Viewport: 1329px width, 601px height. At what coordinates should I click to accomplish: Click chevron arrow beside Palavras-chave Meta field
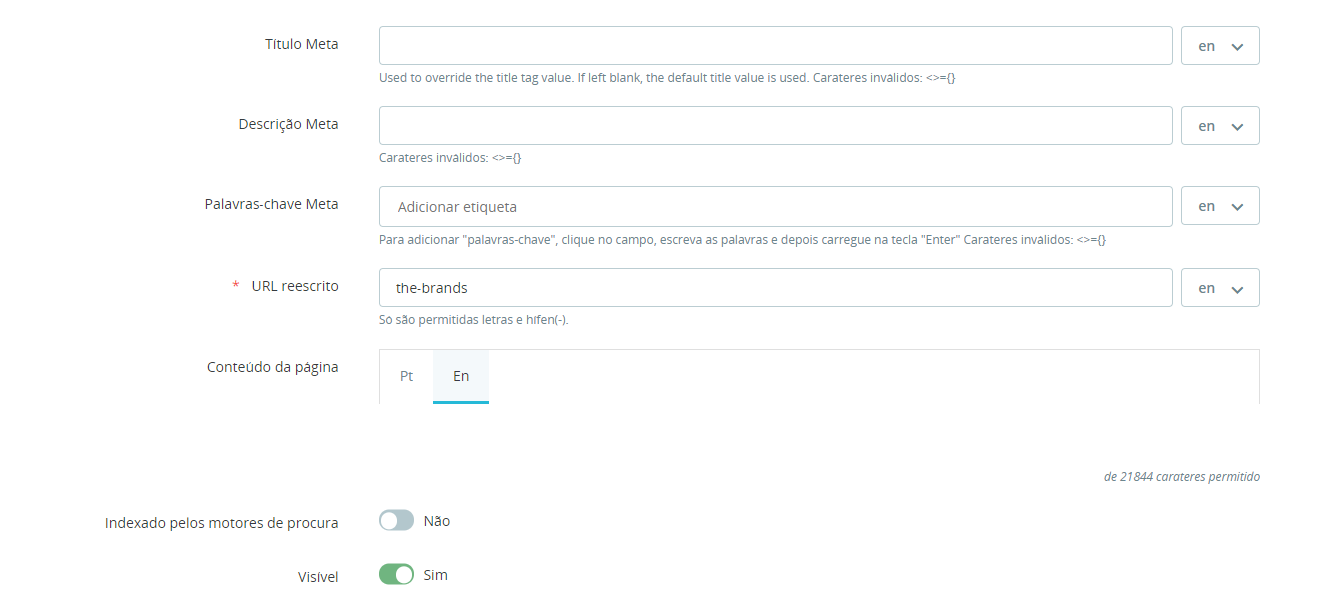click(x=1237, y=207)
